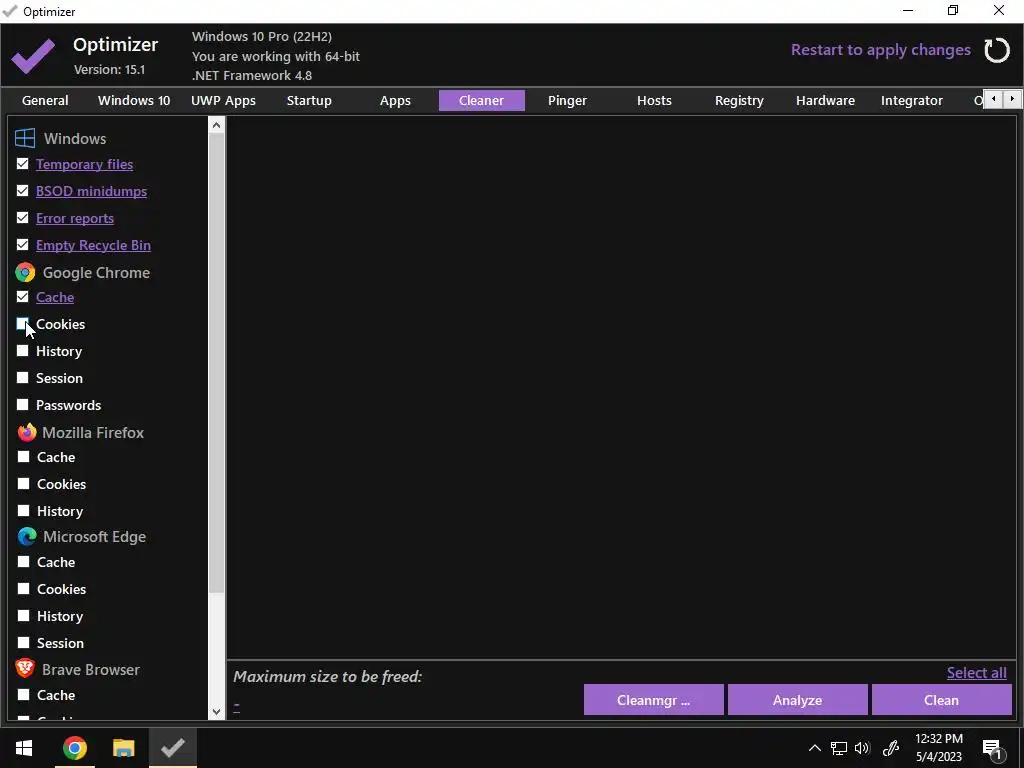Click the list scrollbar down arrow
This screenshot has height=768, width=1024.
tap(217, 712)
